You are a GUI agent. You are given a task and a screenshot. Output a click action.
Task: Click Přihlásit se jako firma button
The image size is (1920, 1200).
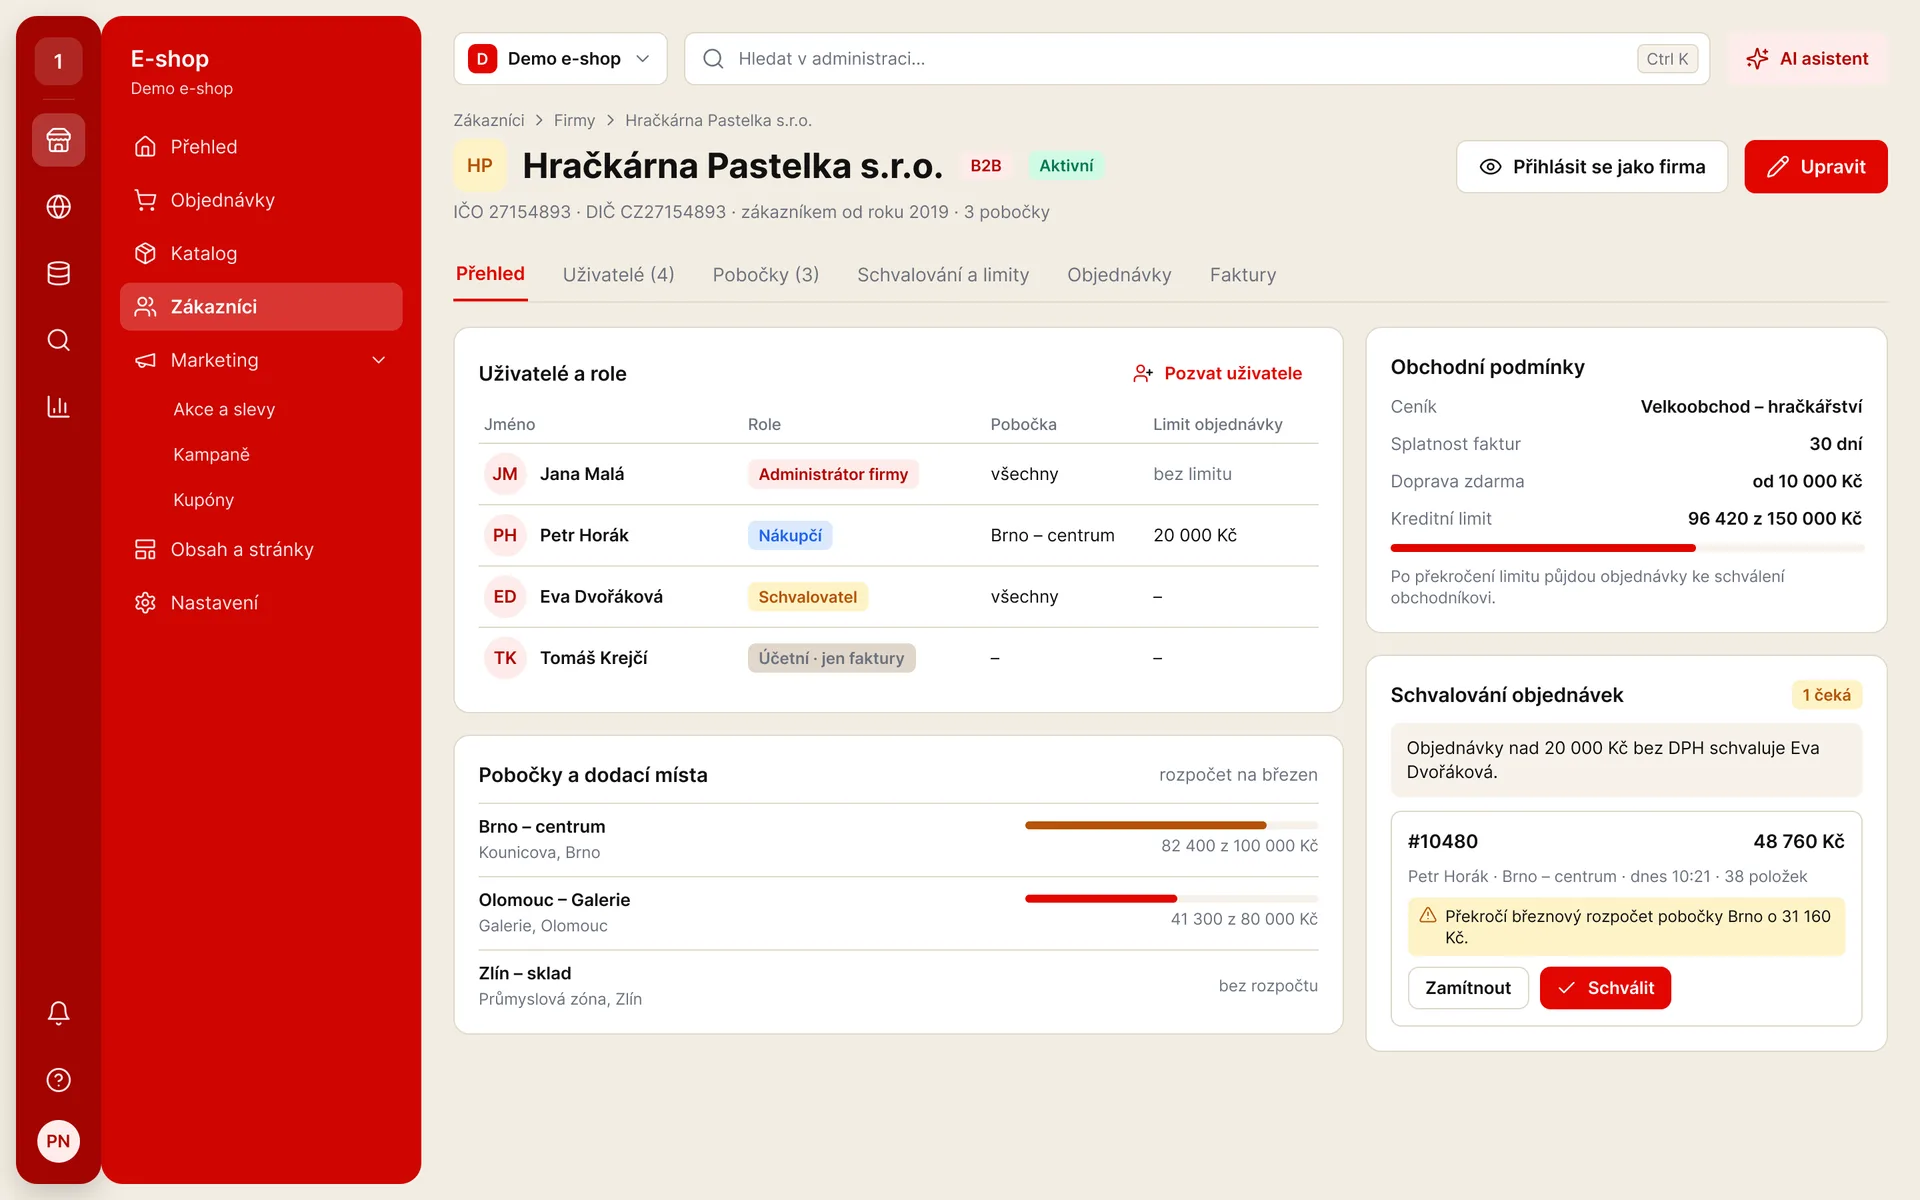click(1592, 167)
